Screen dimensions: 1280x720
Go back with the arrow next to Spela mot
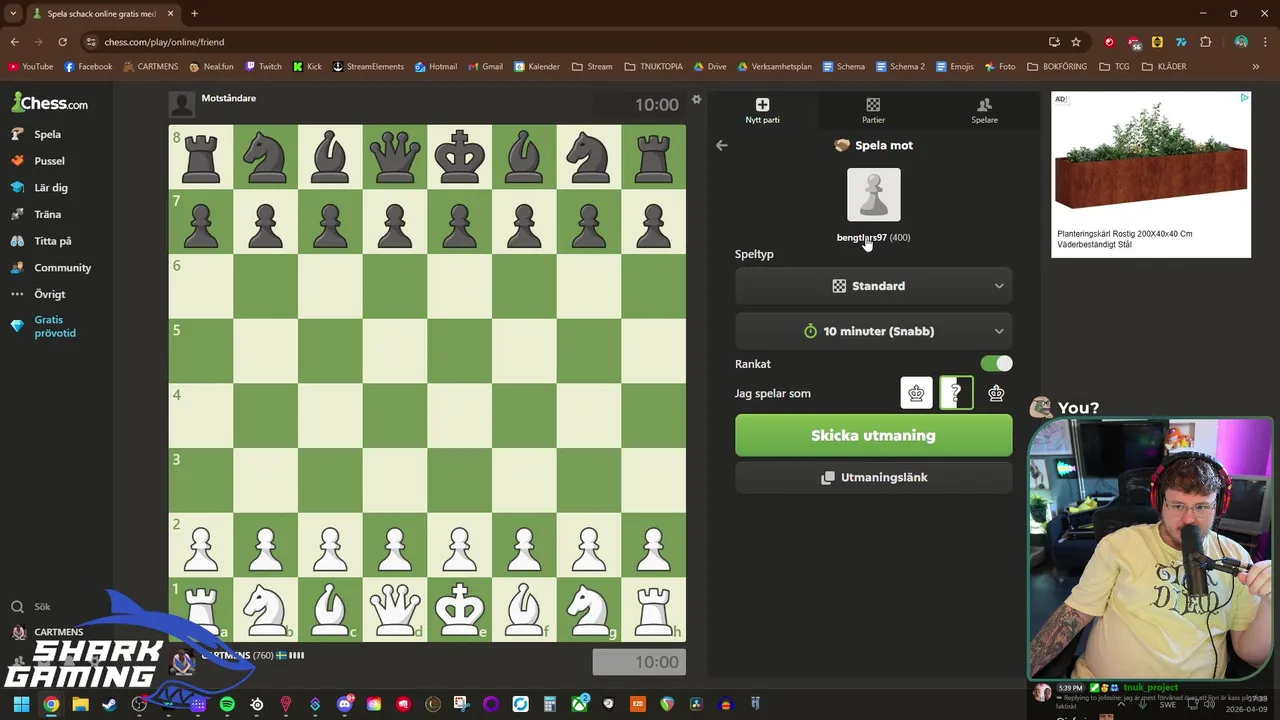pos(721,145)
